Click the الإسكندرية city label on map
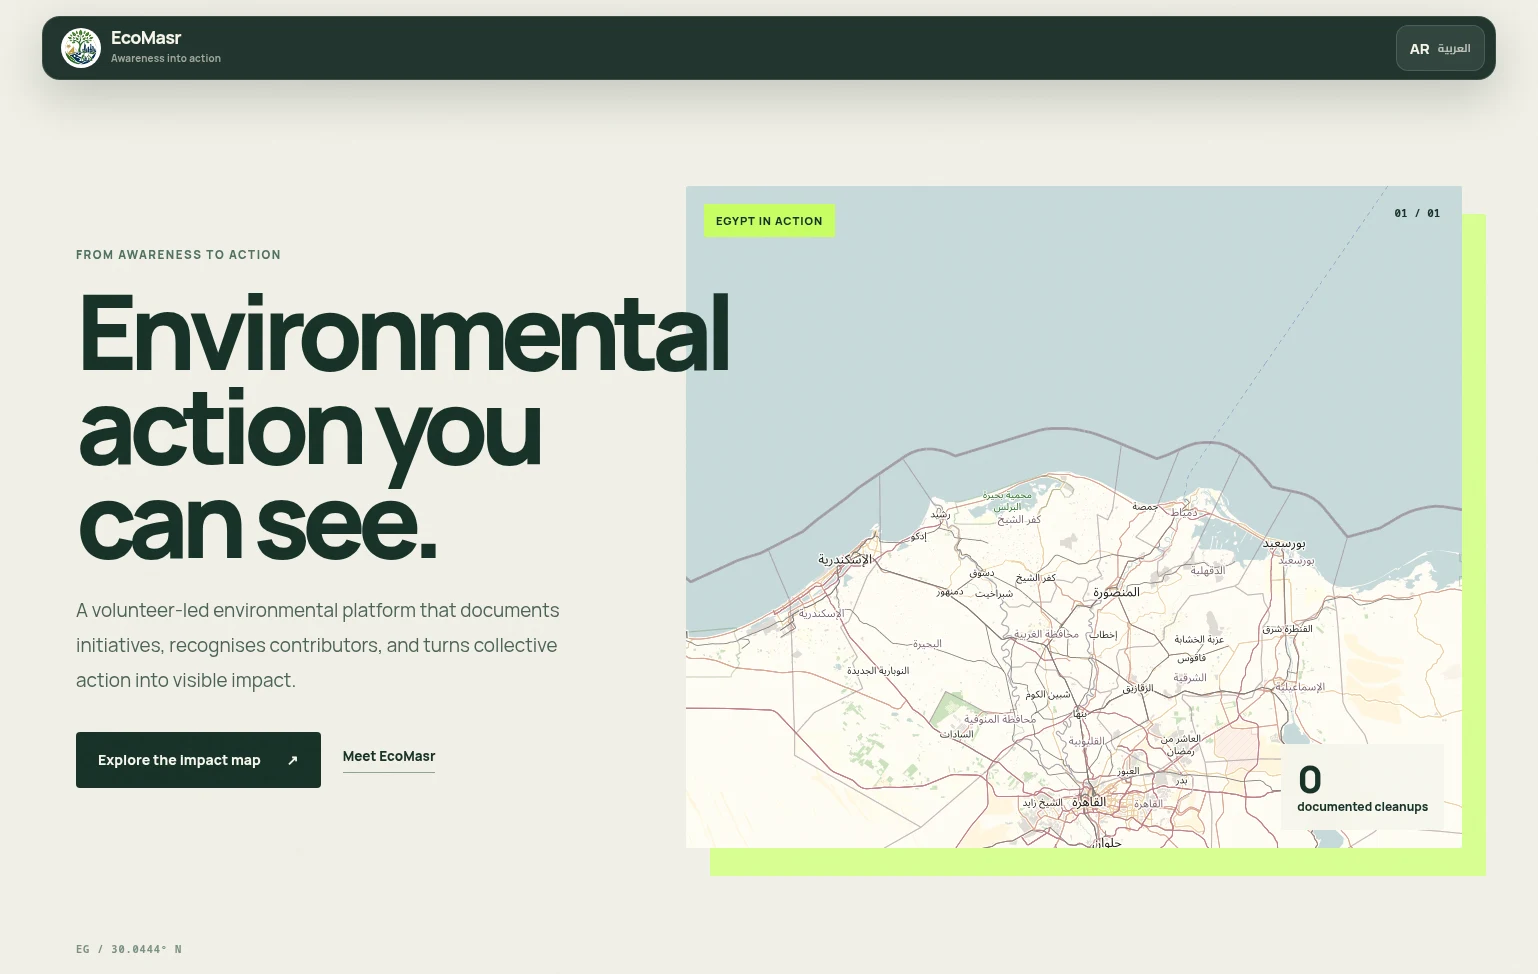The image size is (1538, 974). coord(845,559)
